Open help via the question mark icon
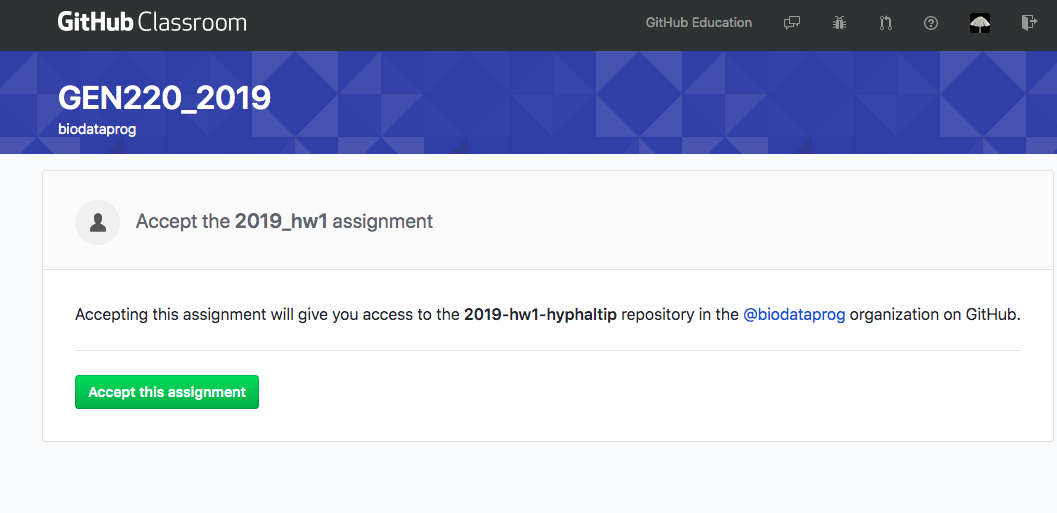This screenshot has width=1057, height=513. click(x=931, y=22)
